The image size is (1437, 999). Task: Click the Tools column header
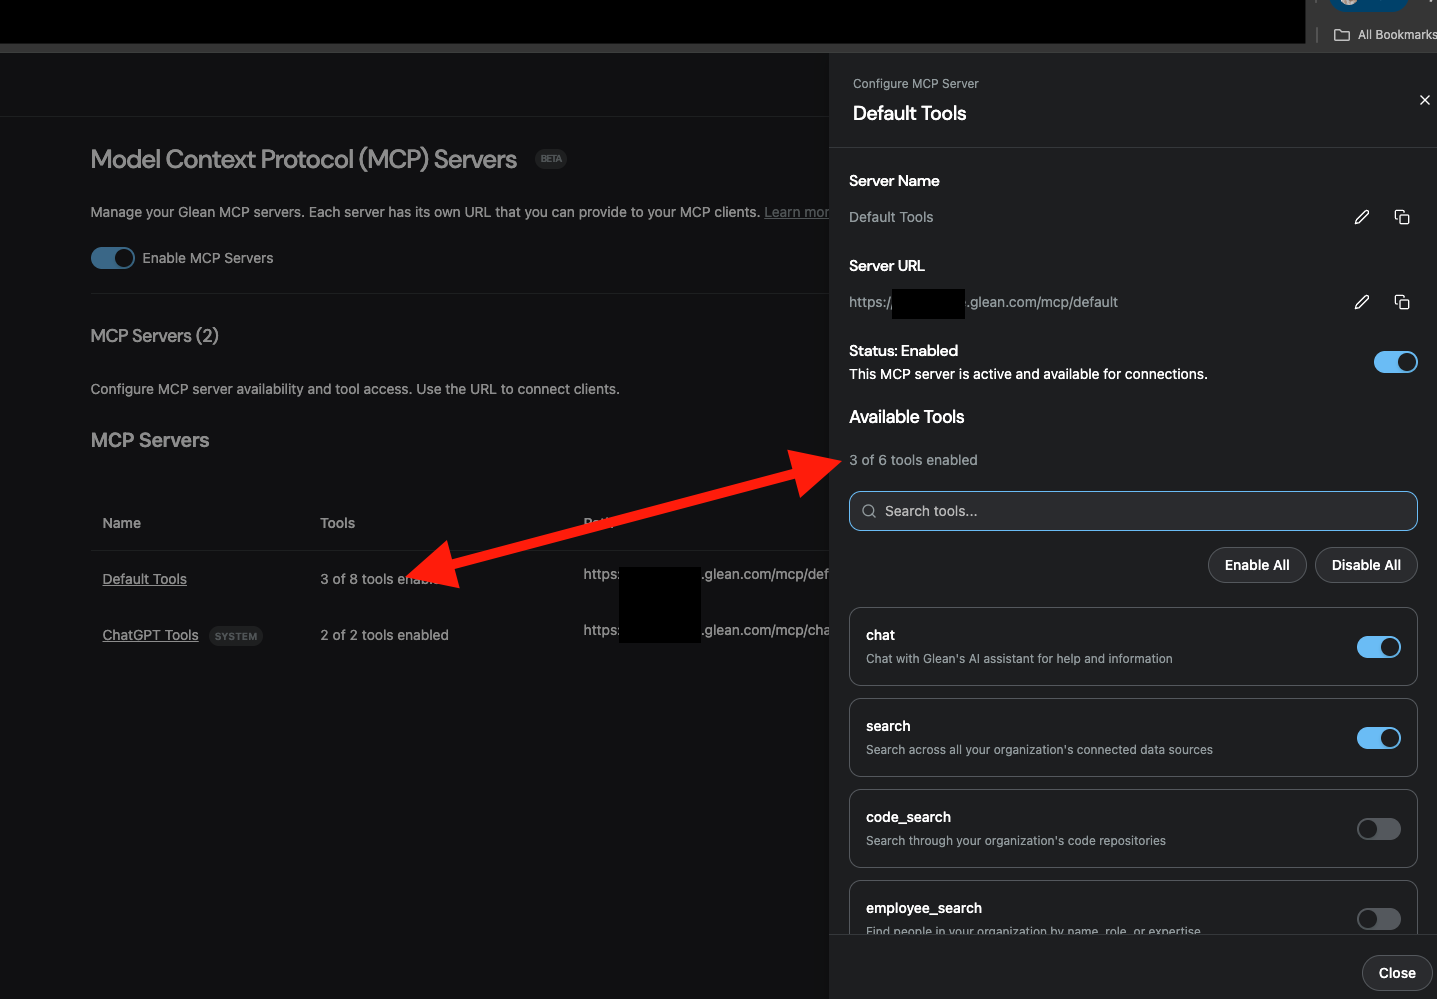pos(338,523)
